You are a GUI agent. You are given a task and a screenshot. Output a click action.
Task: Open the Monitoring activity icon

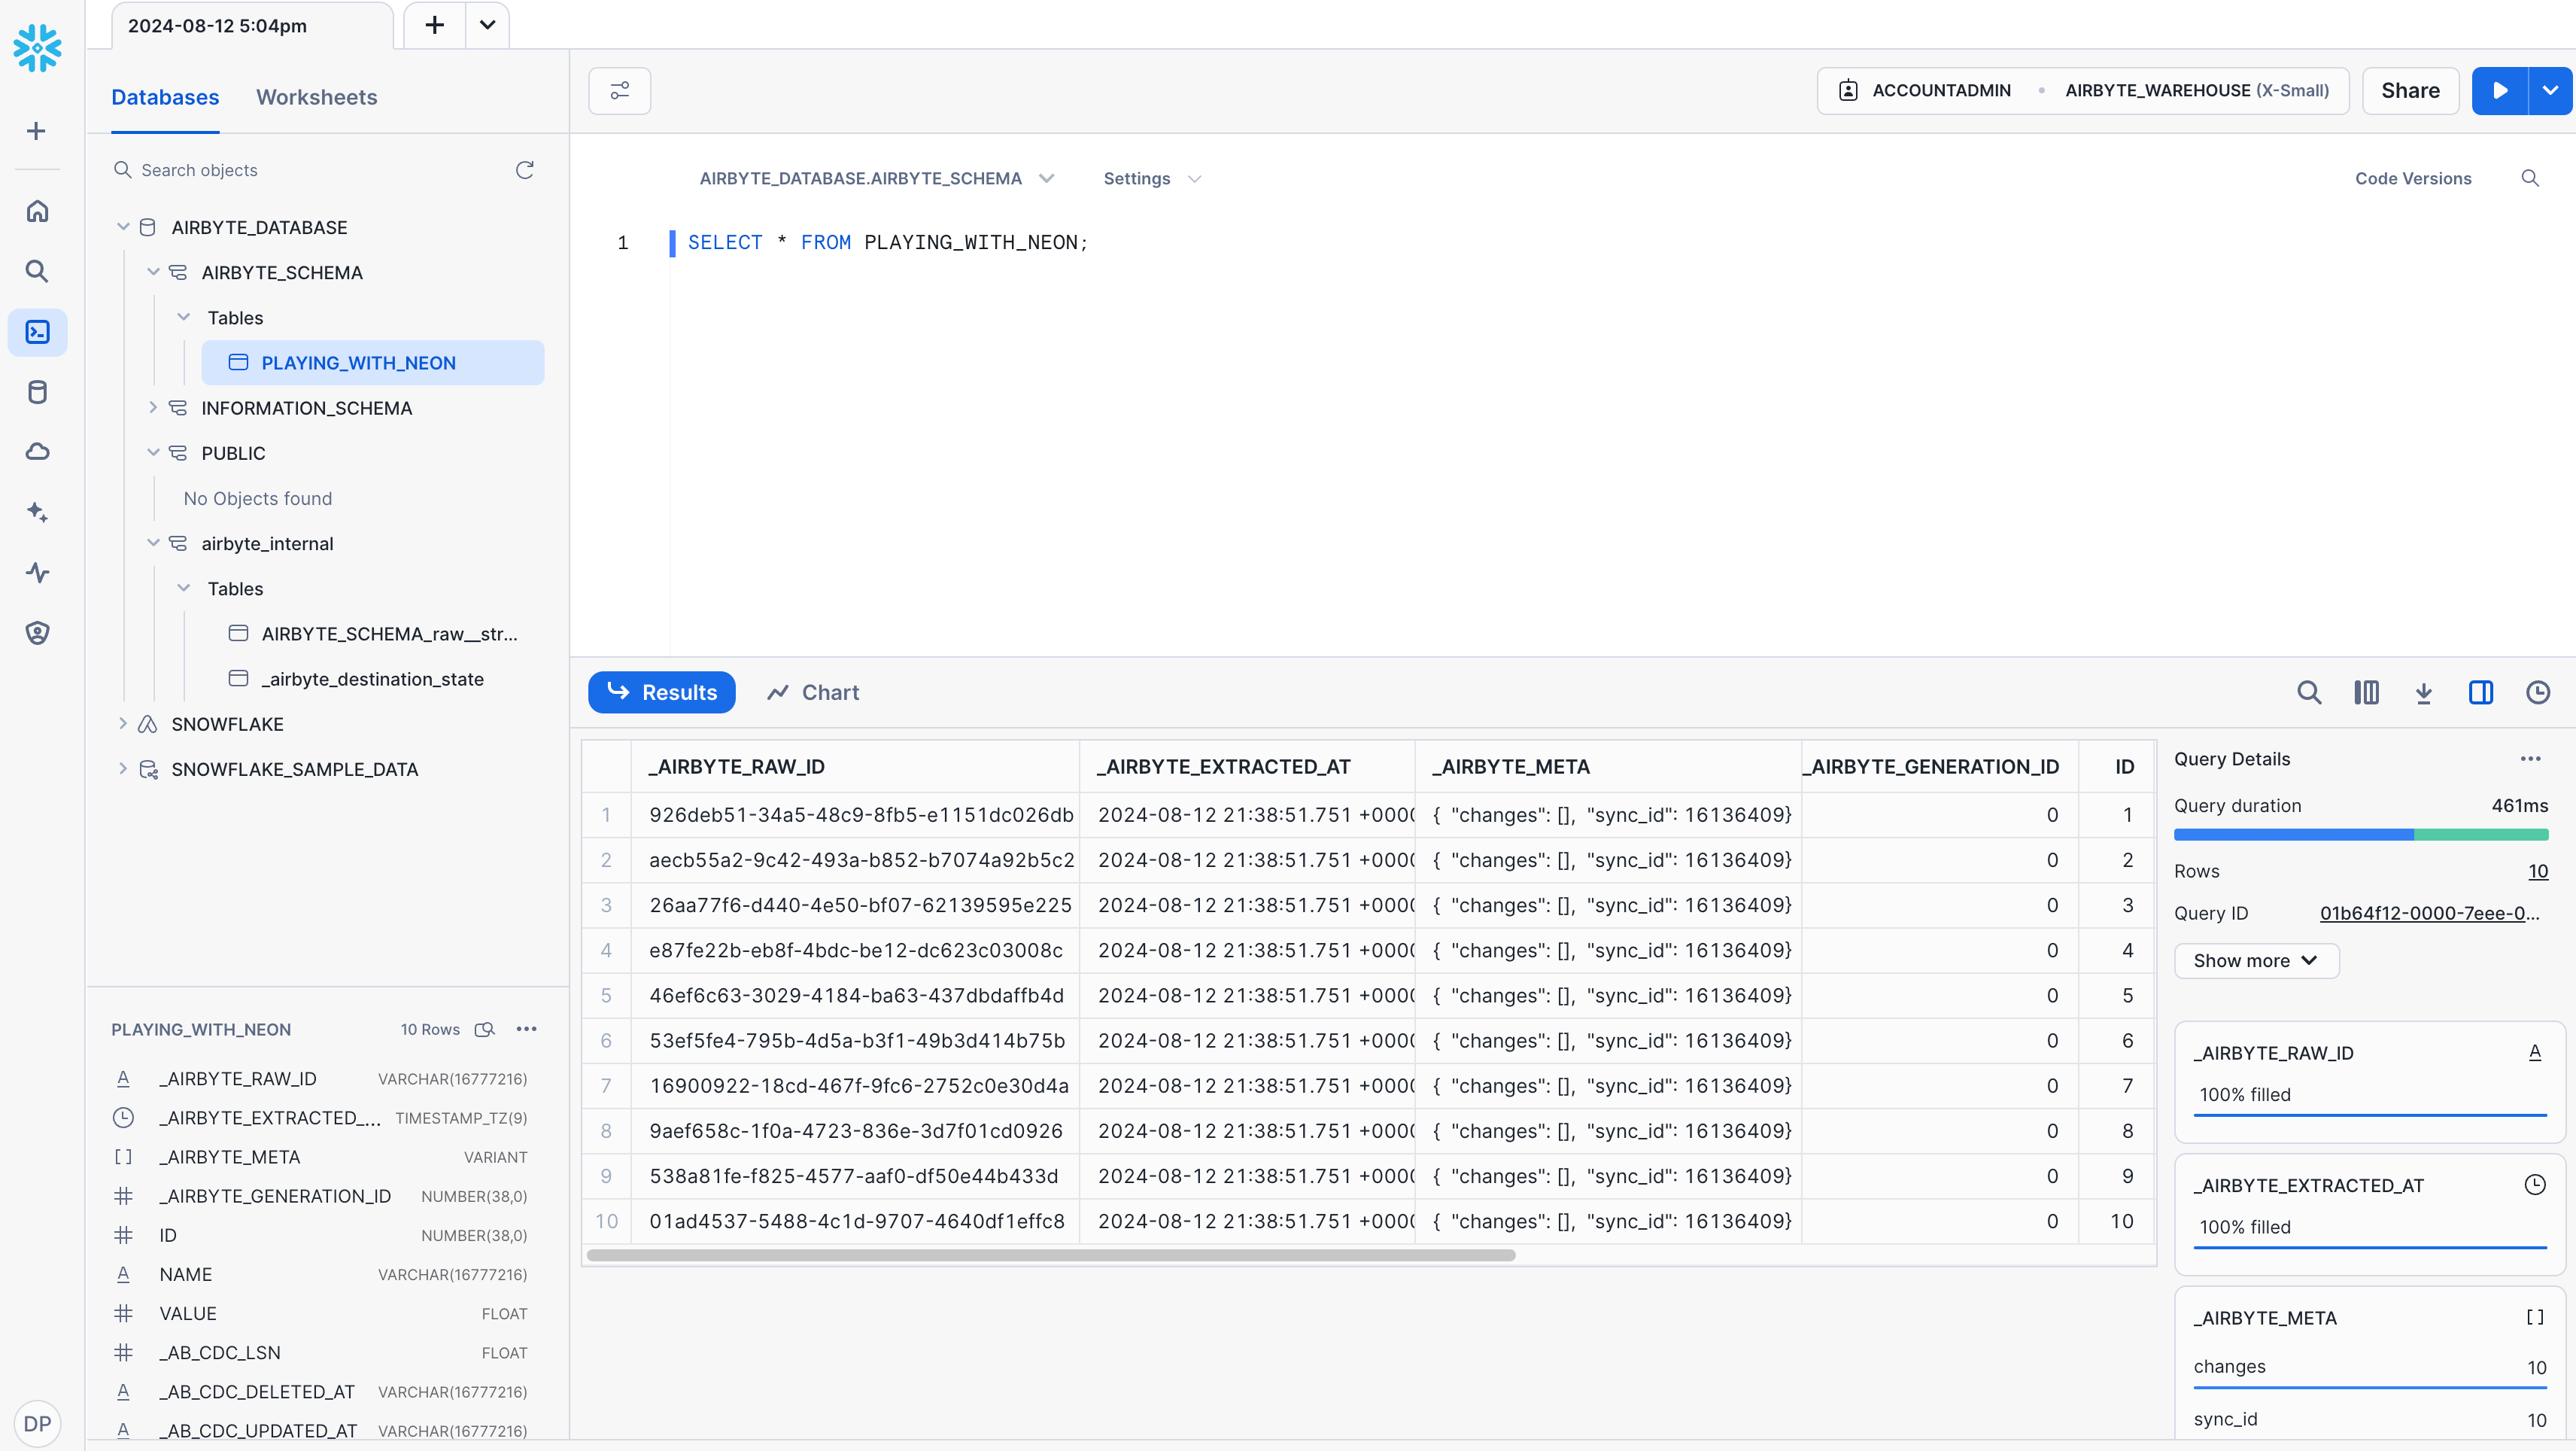(x=37, y=572)
